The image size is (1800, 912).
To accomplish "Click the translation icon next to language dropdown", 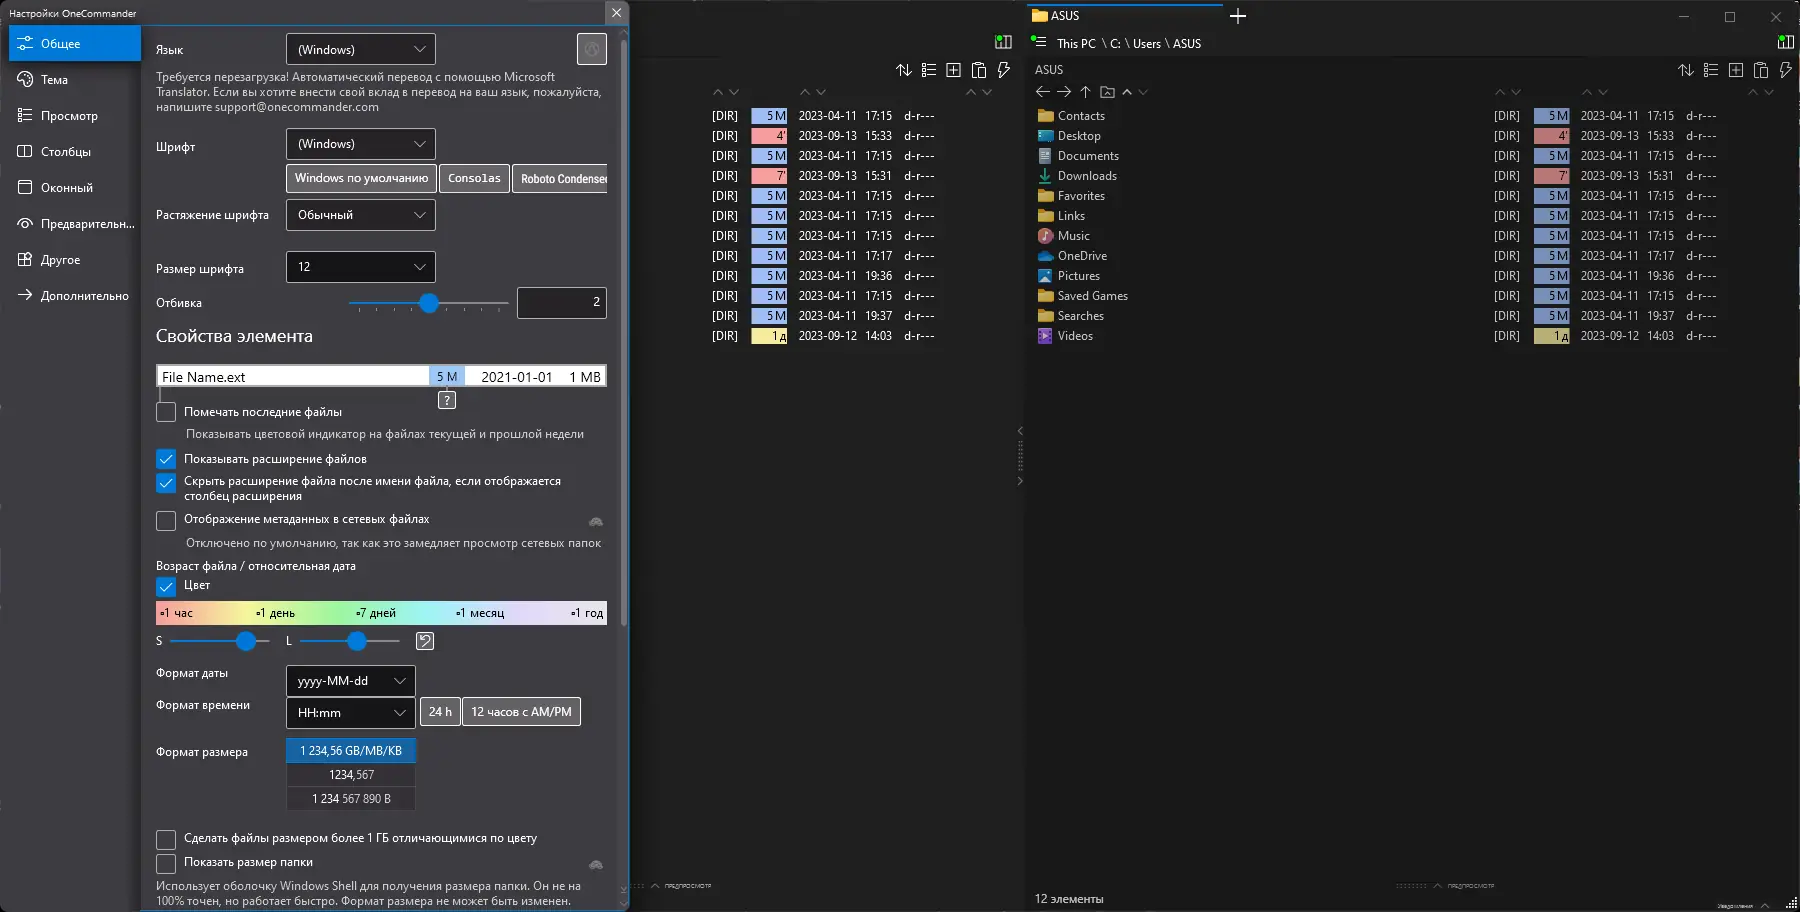I will pyautogui.click(x=592, y=49).
